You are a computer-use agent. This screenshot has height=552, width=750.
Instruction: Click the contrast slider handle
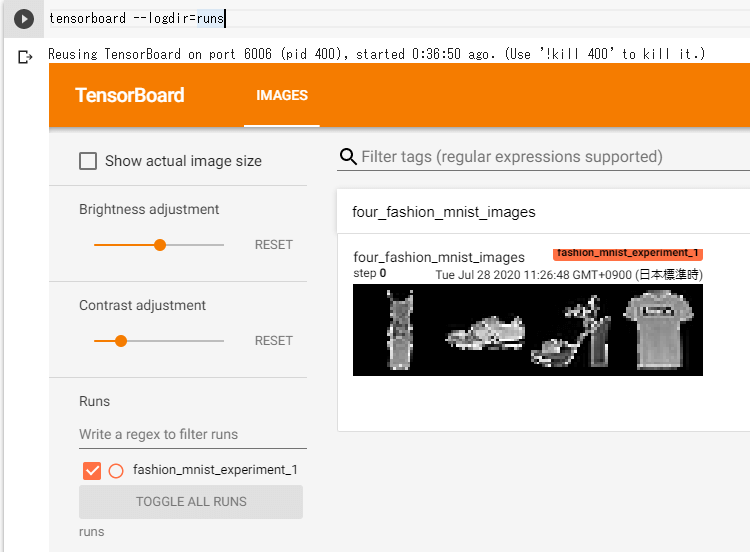click(x=121, y=341)
